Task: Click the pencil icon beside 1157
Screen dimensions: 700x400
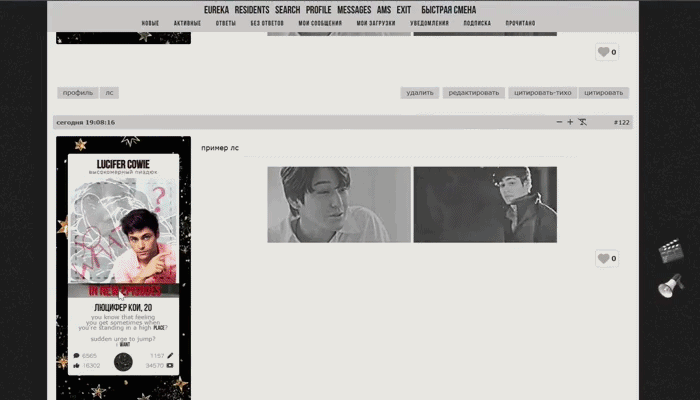Action: click(170, 355)
